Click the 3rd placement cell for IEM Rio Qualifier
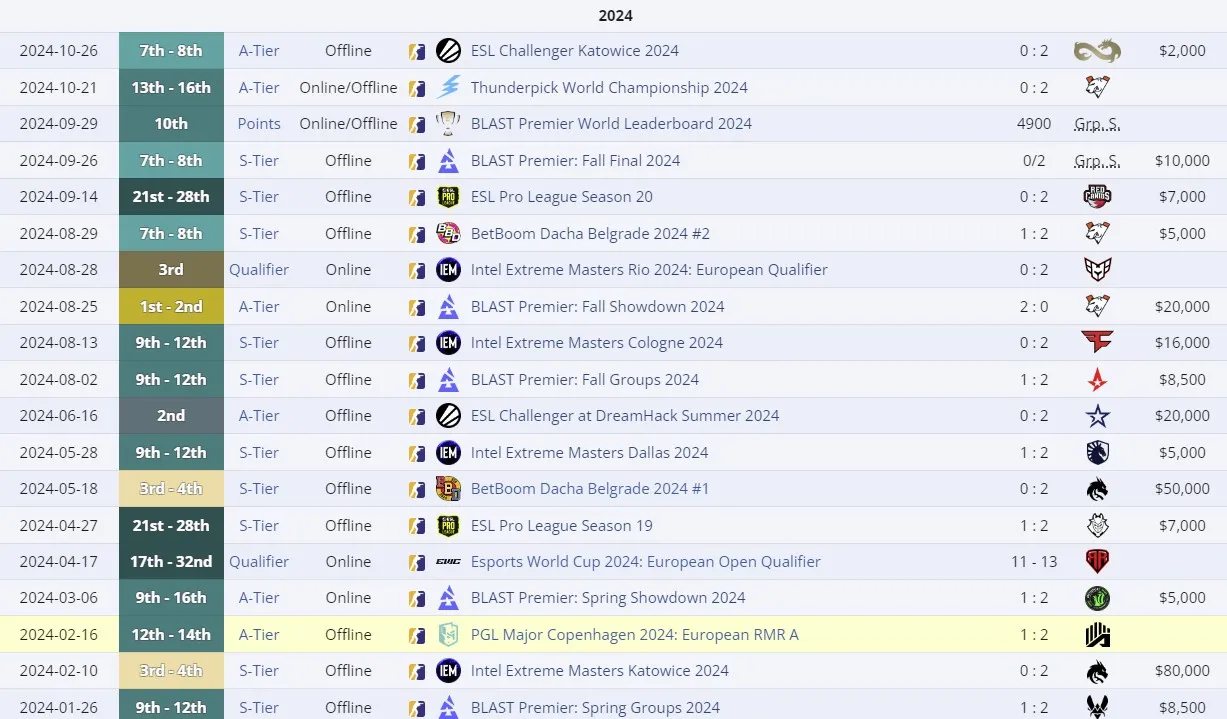Viewport: 1227px width, 719px height. 171,270
